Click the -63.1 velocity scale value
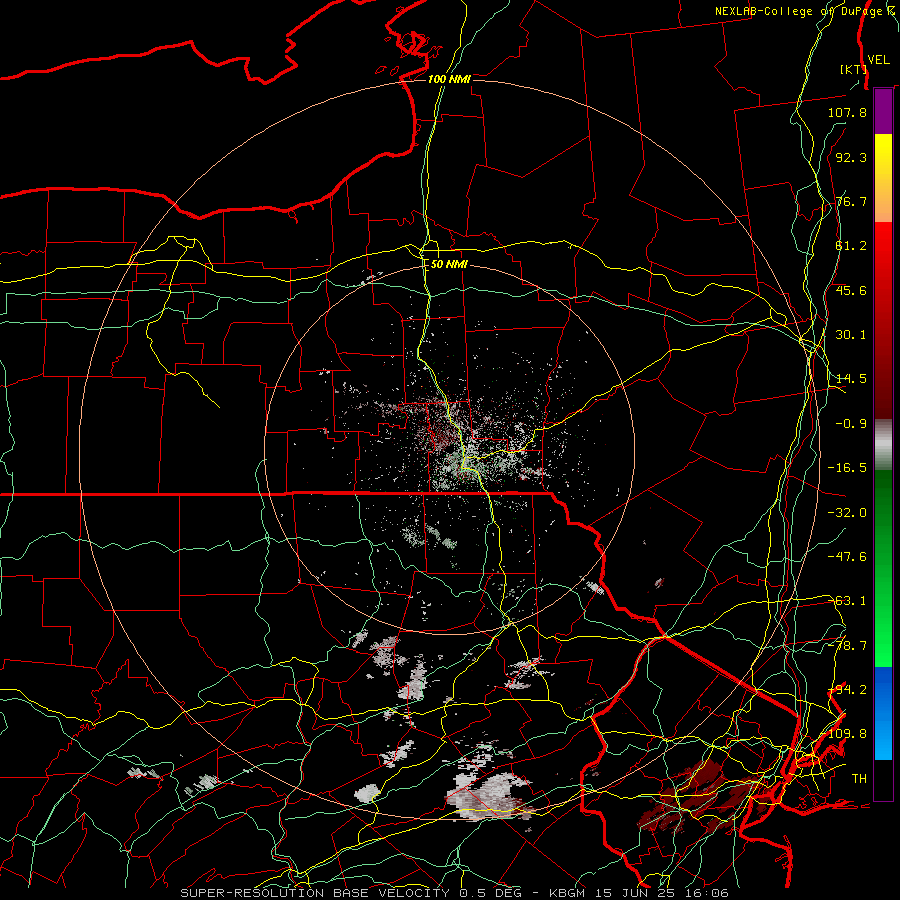The image size is (900, 900). coord(847,601)
